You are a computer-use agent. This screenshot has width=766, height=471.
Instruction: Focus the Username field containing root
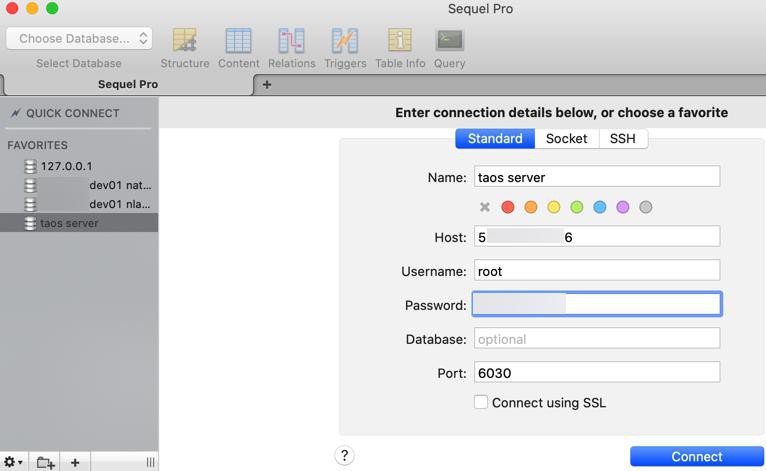597,270
